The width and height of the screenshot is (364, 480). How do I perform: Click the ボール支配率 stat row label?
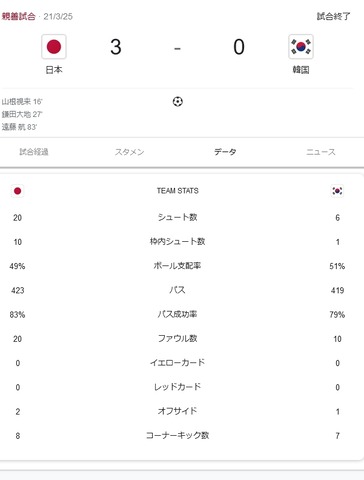click(x=177, y=266)
